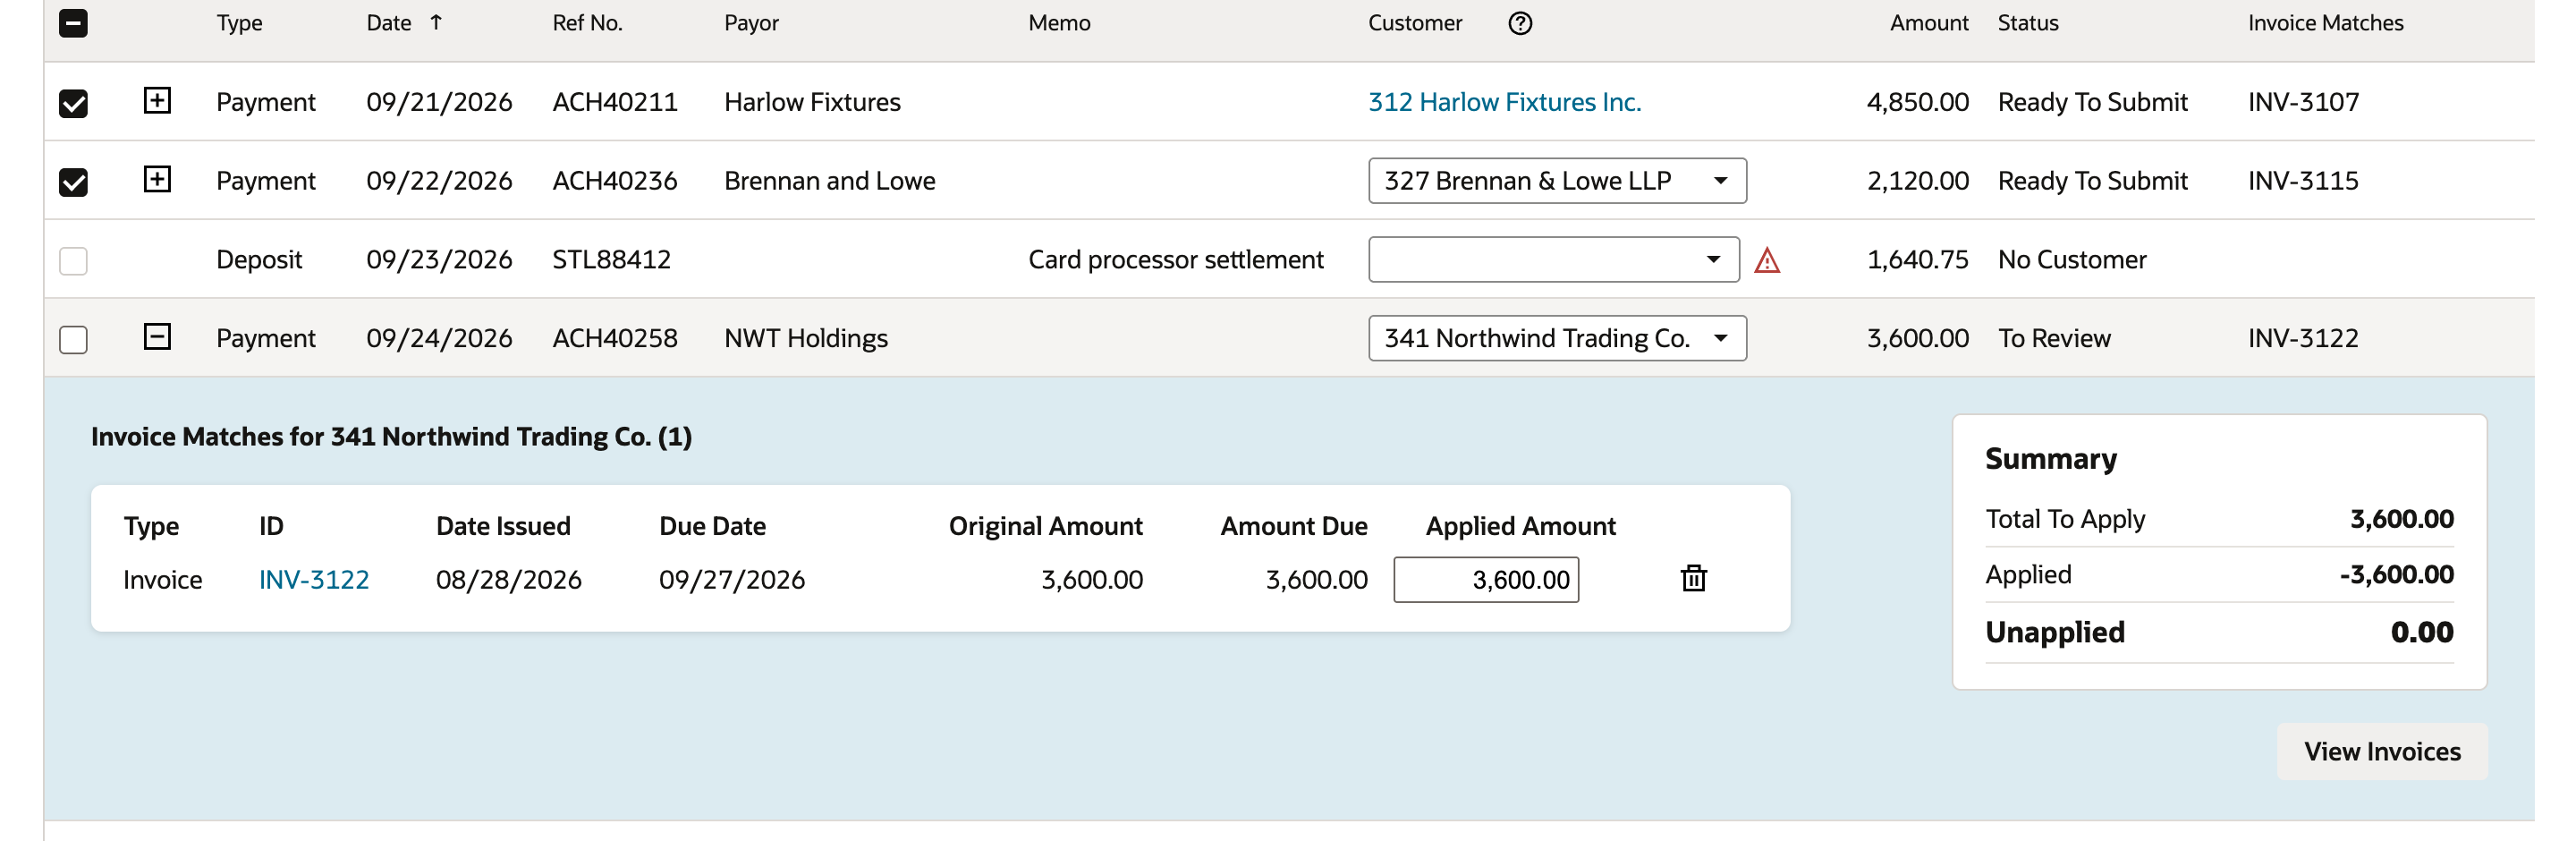Click the Payor column header
This screenshot has height=841, width=2576.
751,23
